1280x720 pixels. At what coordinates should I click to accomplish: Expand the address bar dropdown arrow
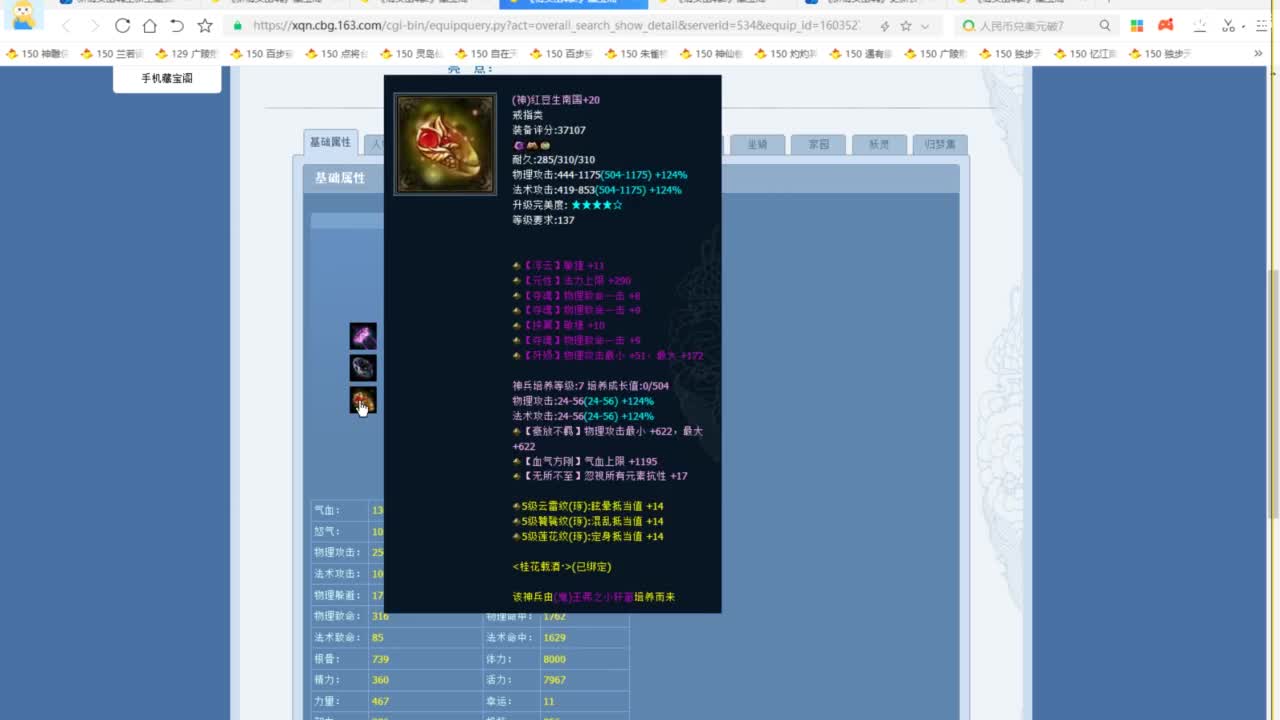[x=925, y=26]
